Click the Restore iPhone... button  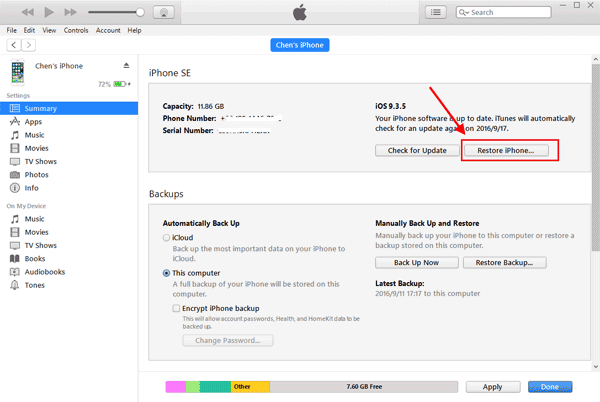point(506,150)
